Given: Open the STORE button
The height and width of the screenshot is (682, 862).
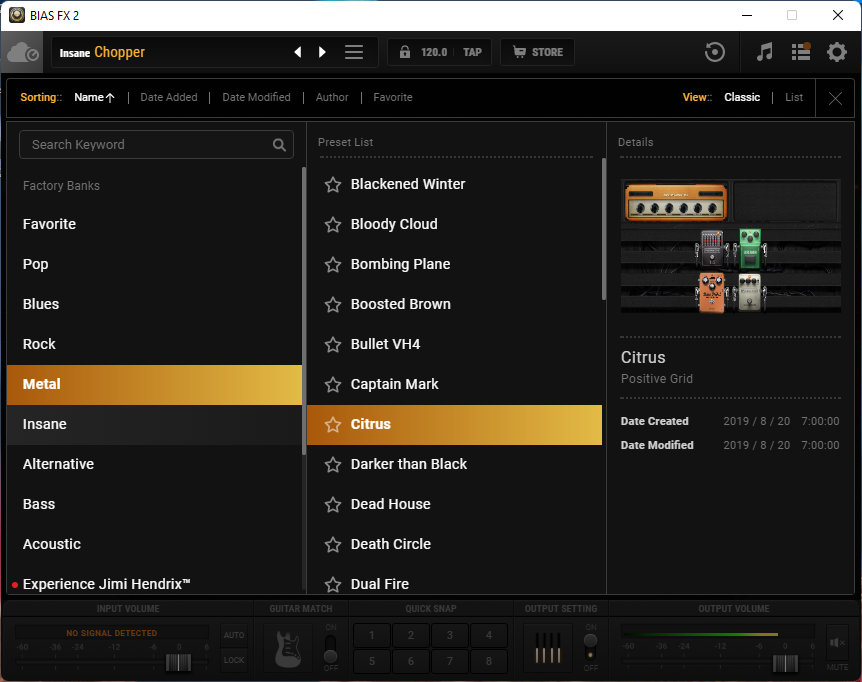Looking at the screenshot, I should 537,52.
